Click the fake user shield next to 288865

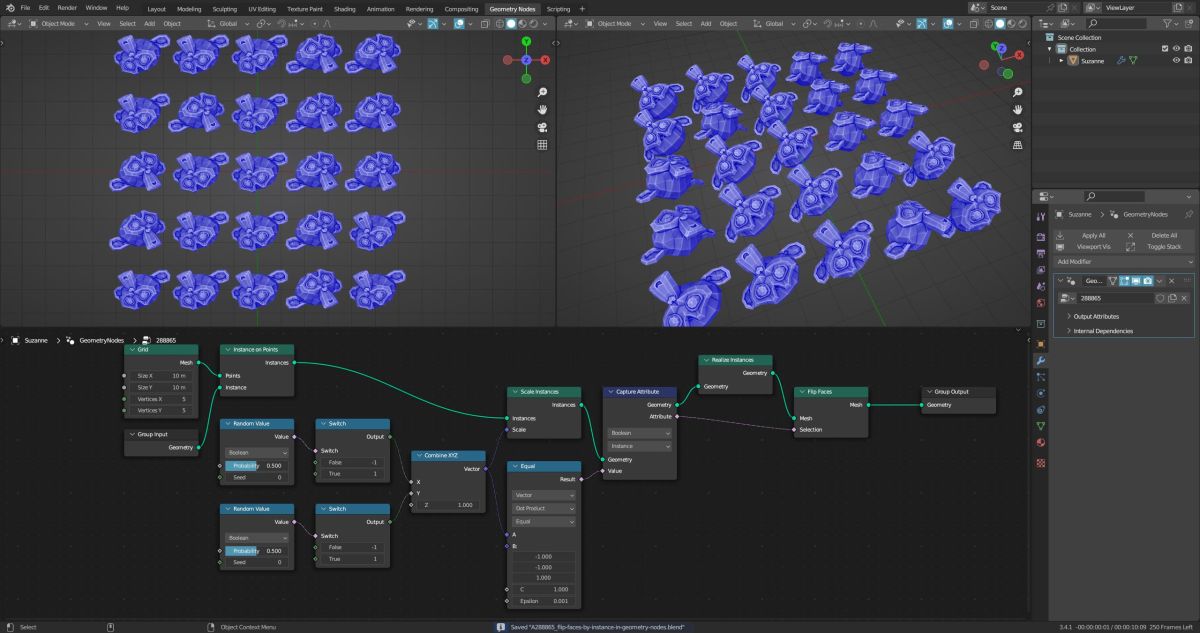(x=1160, y=298)
